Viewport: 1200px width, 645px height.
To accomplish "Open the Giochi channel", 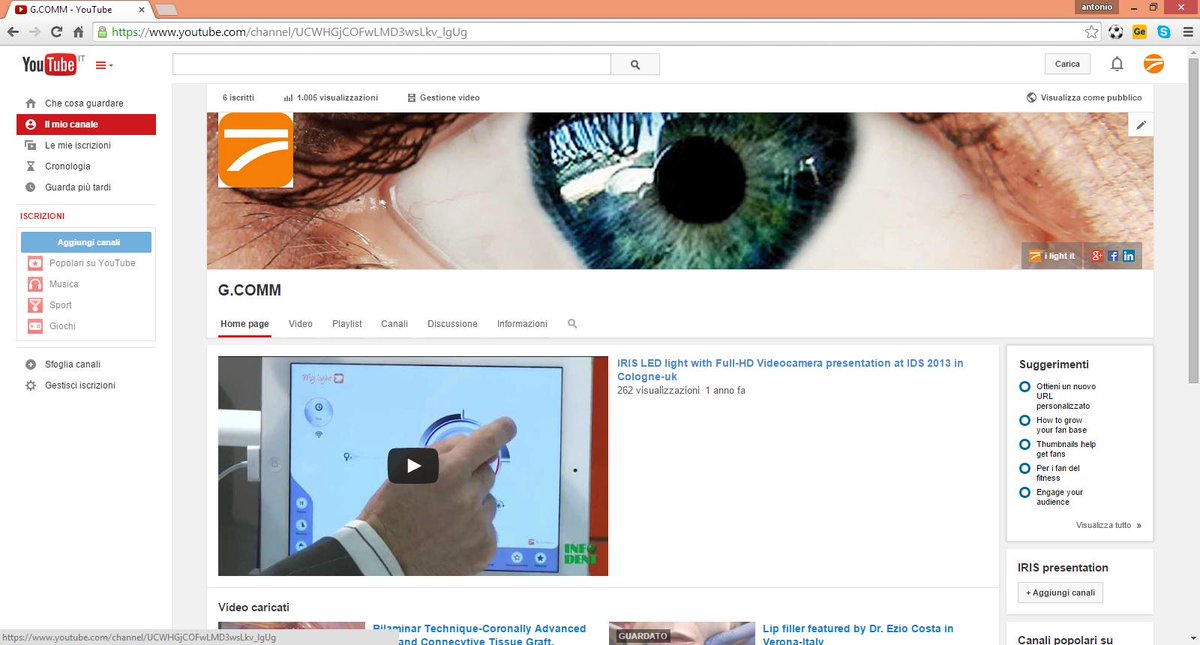I will click(62, 326).
